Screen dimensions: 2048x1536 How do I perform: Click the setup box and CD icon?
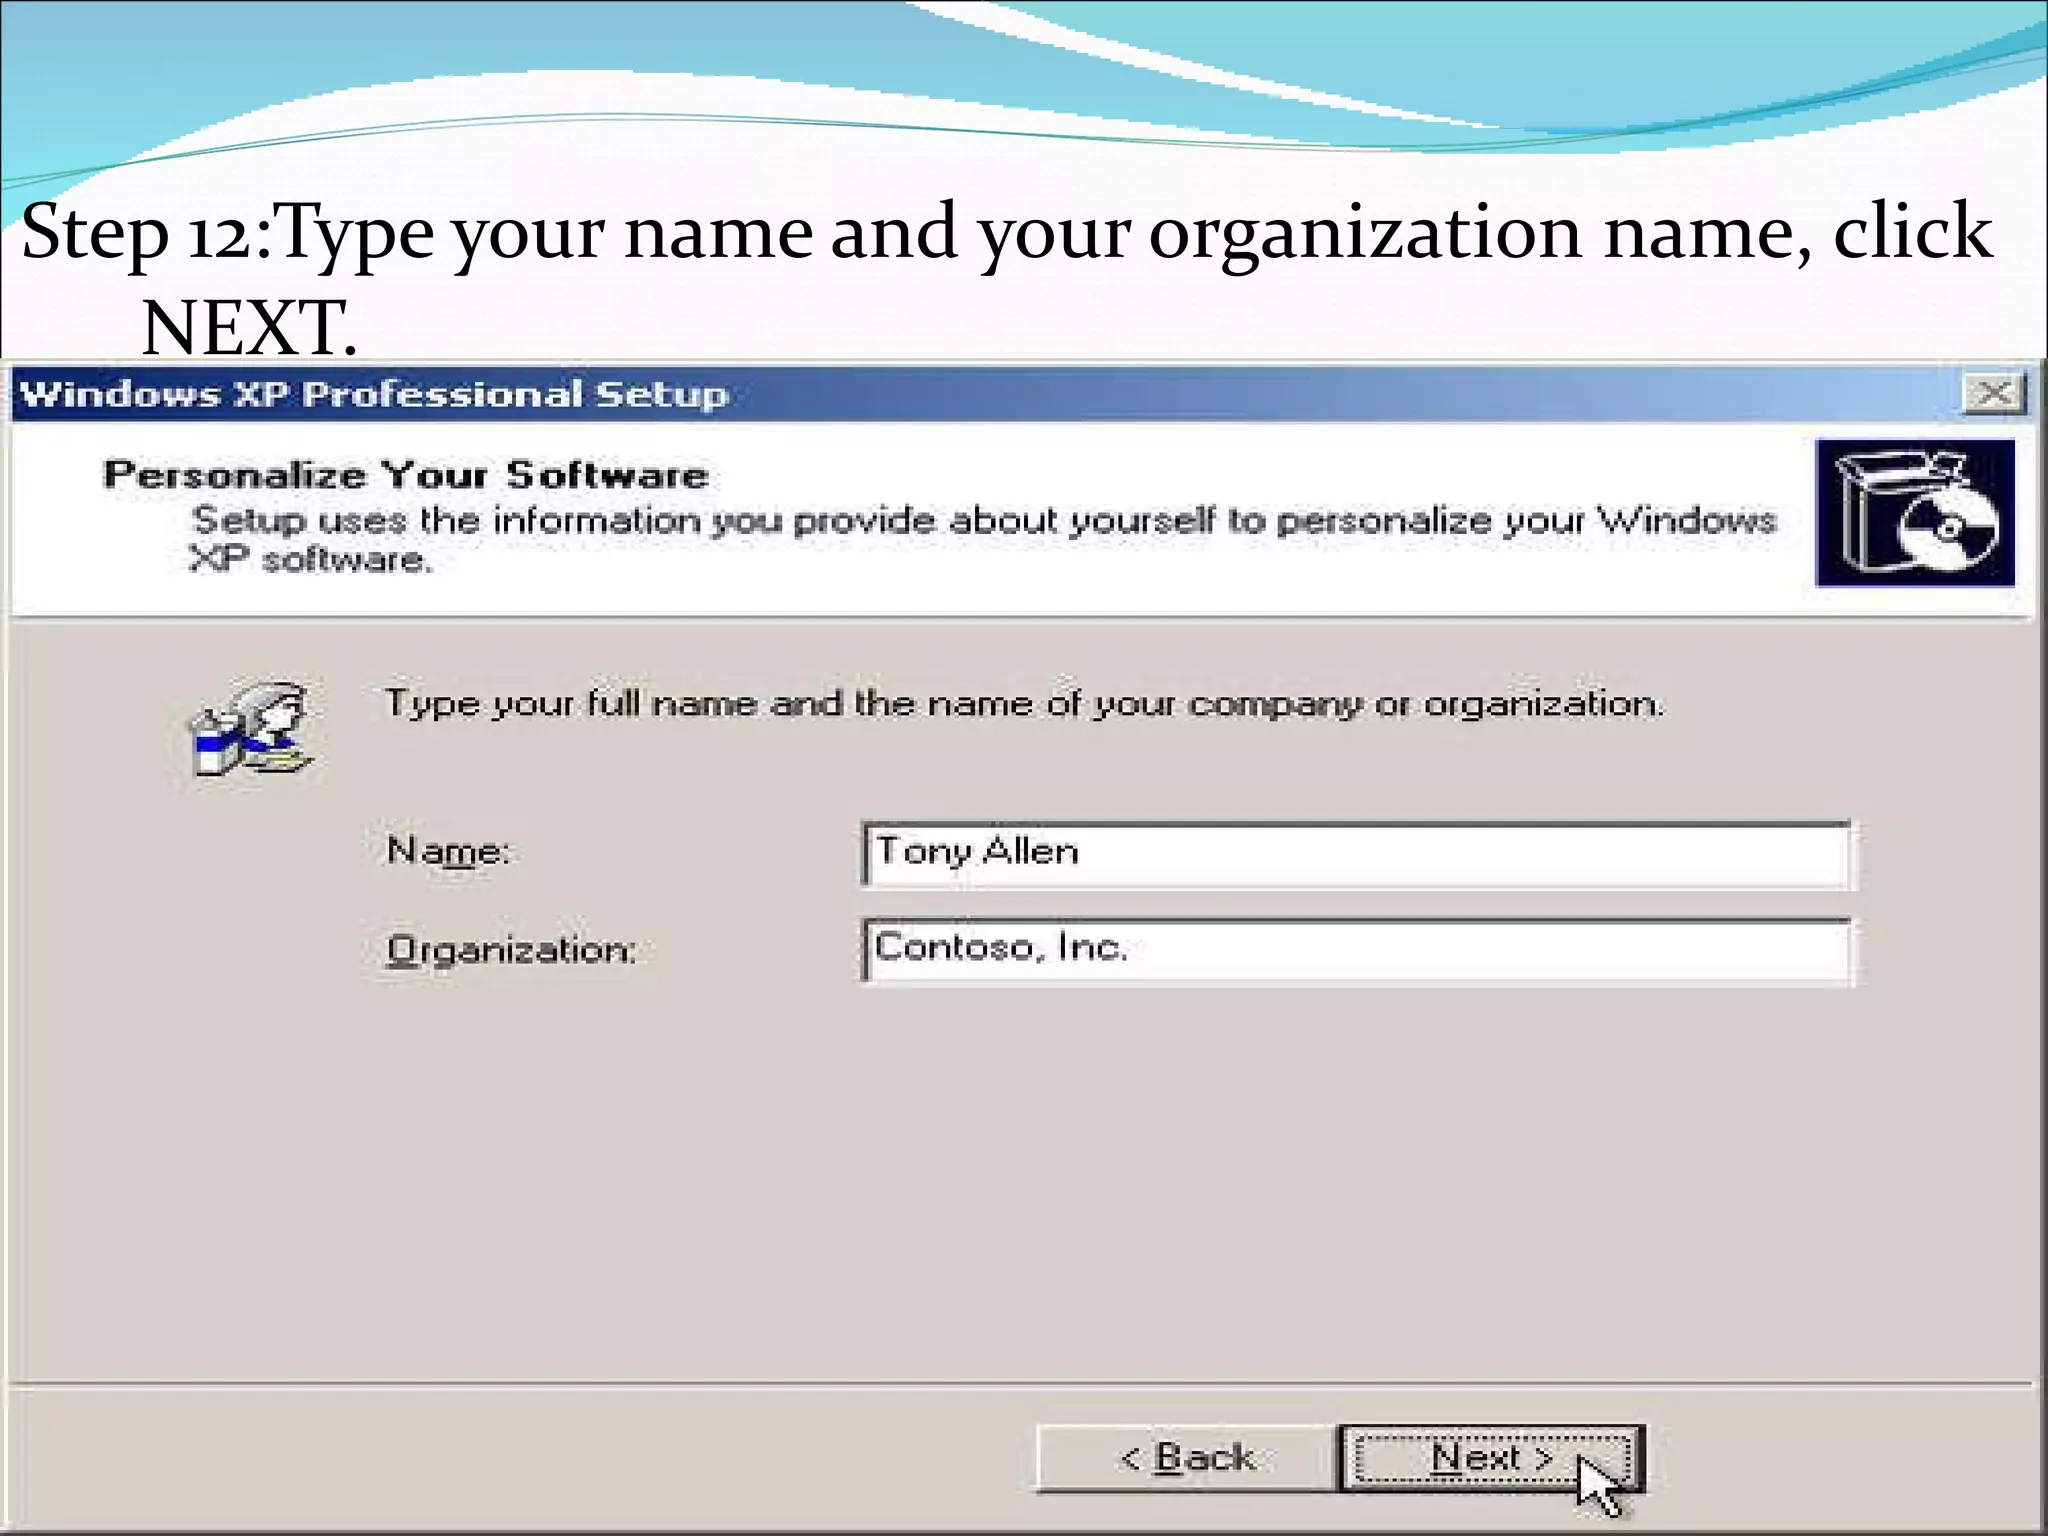[1915, 512]
